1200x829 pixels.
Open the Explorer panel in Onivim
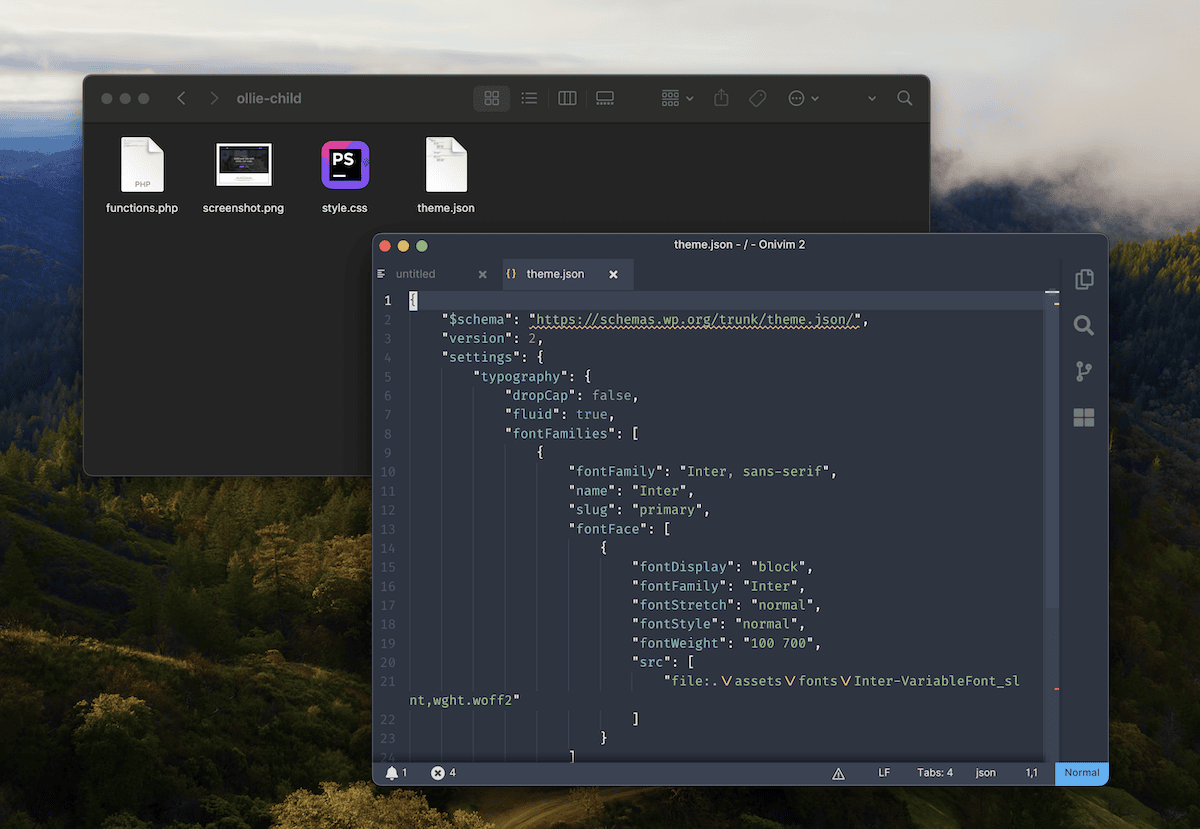click(1084, 279)
